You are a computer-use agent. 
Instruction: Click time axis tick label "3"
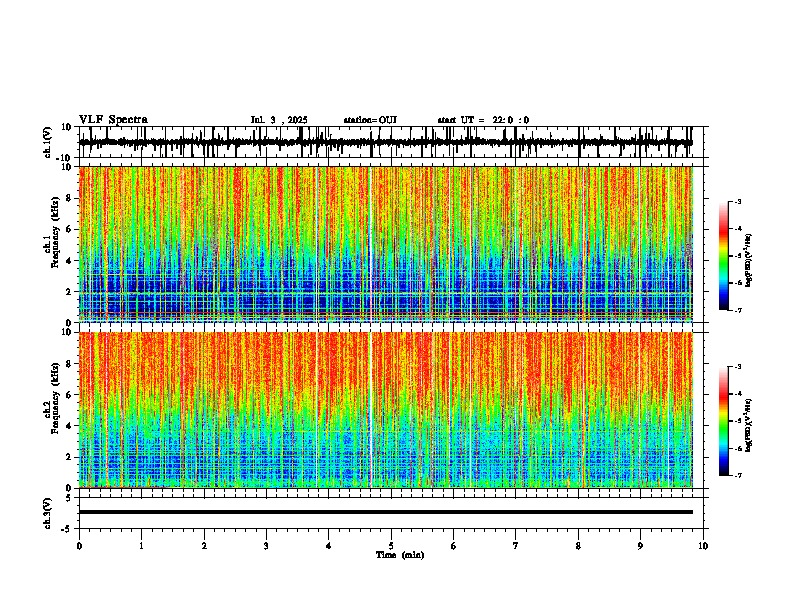266,546
